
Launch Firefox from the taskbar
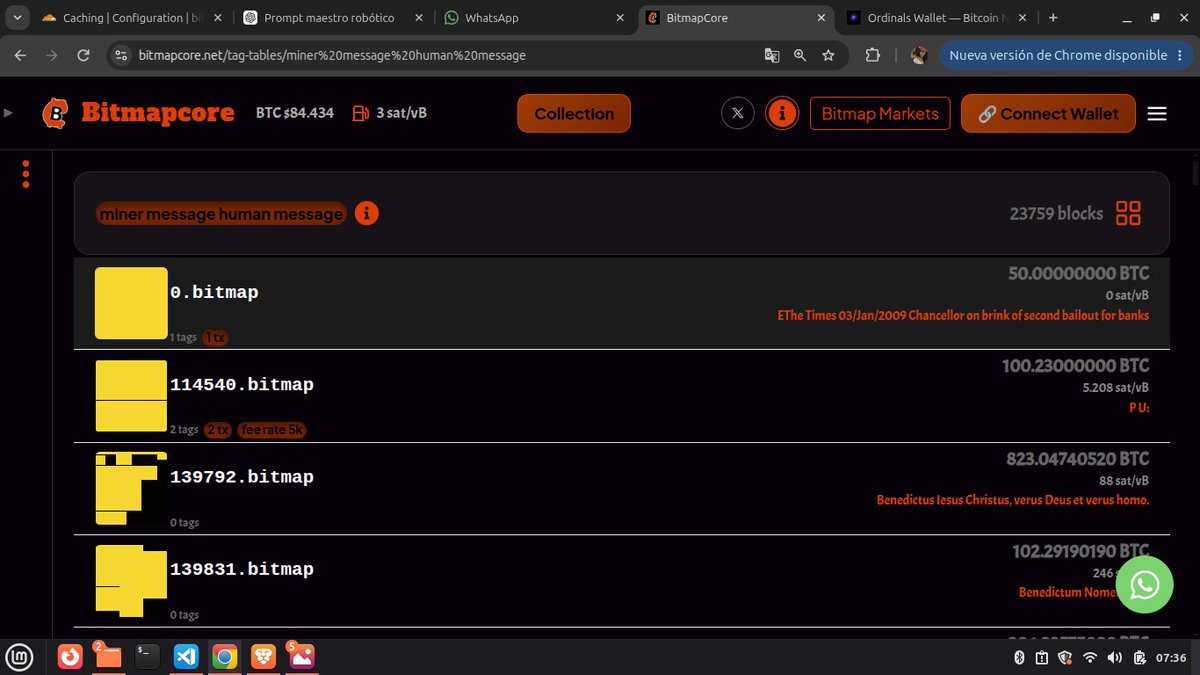(70, 657)
